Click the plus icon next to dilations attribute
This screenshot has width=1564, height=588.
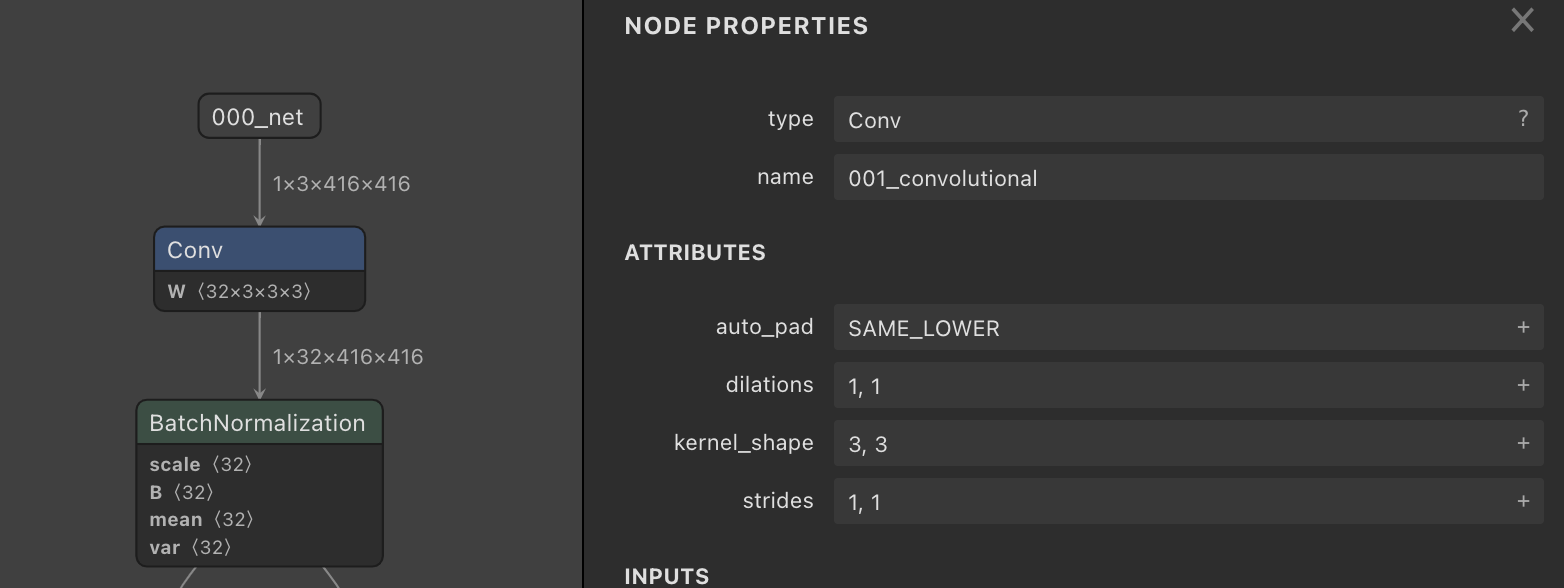1523,385
